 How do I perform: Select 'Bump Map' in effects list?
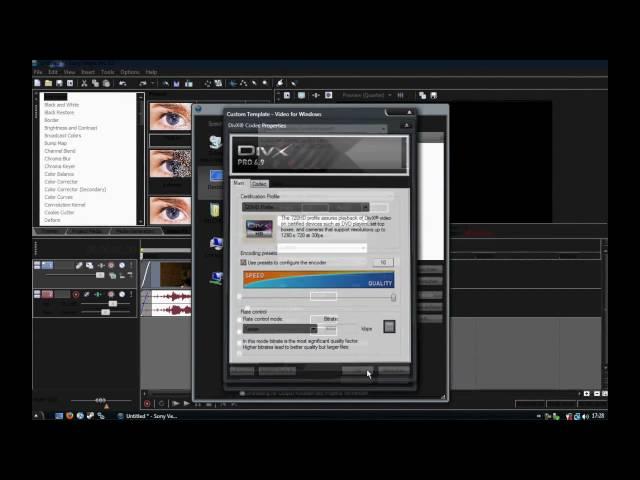56,143
